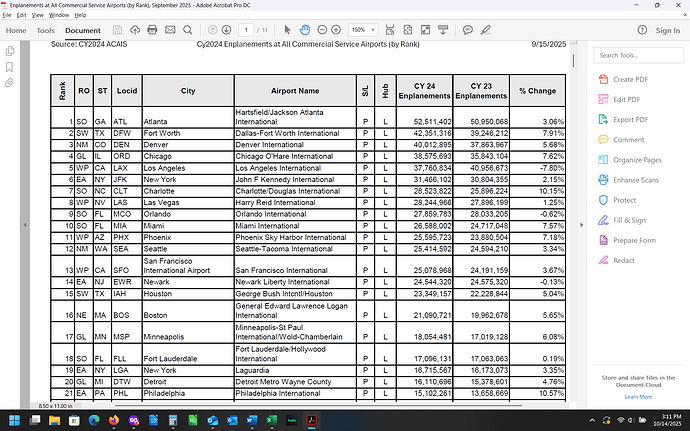The width and height of the screenshot is (690, 431).
Task: Open the Create PDF tool
Action: coord(628,79)
